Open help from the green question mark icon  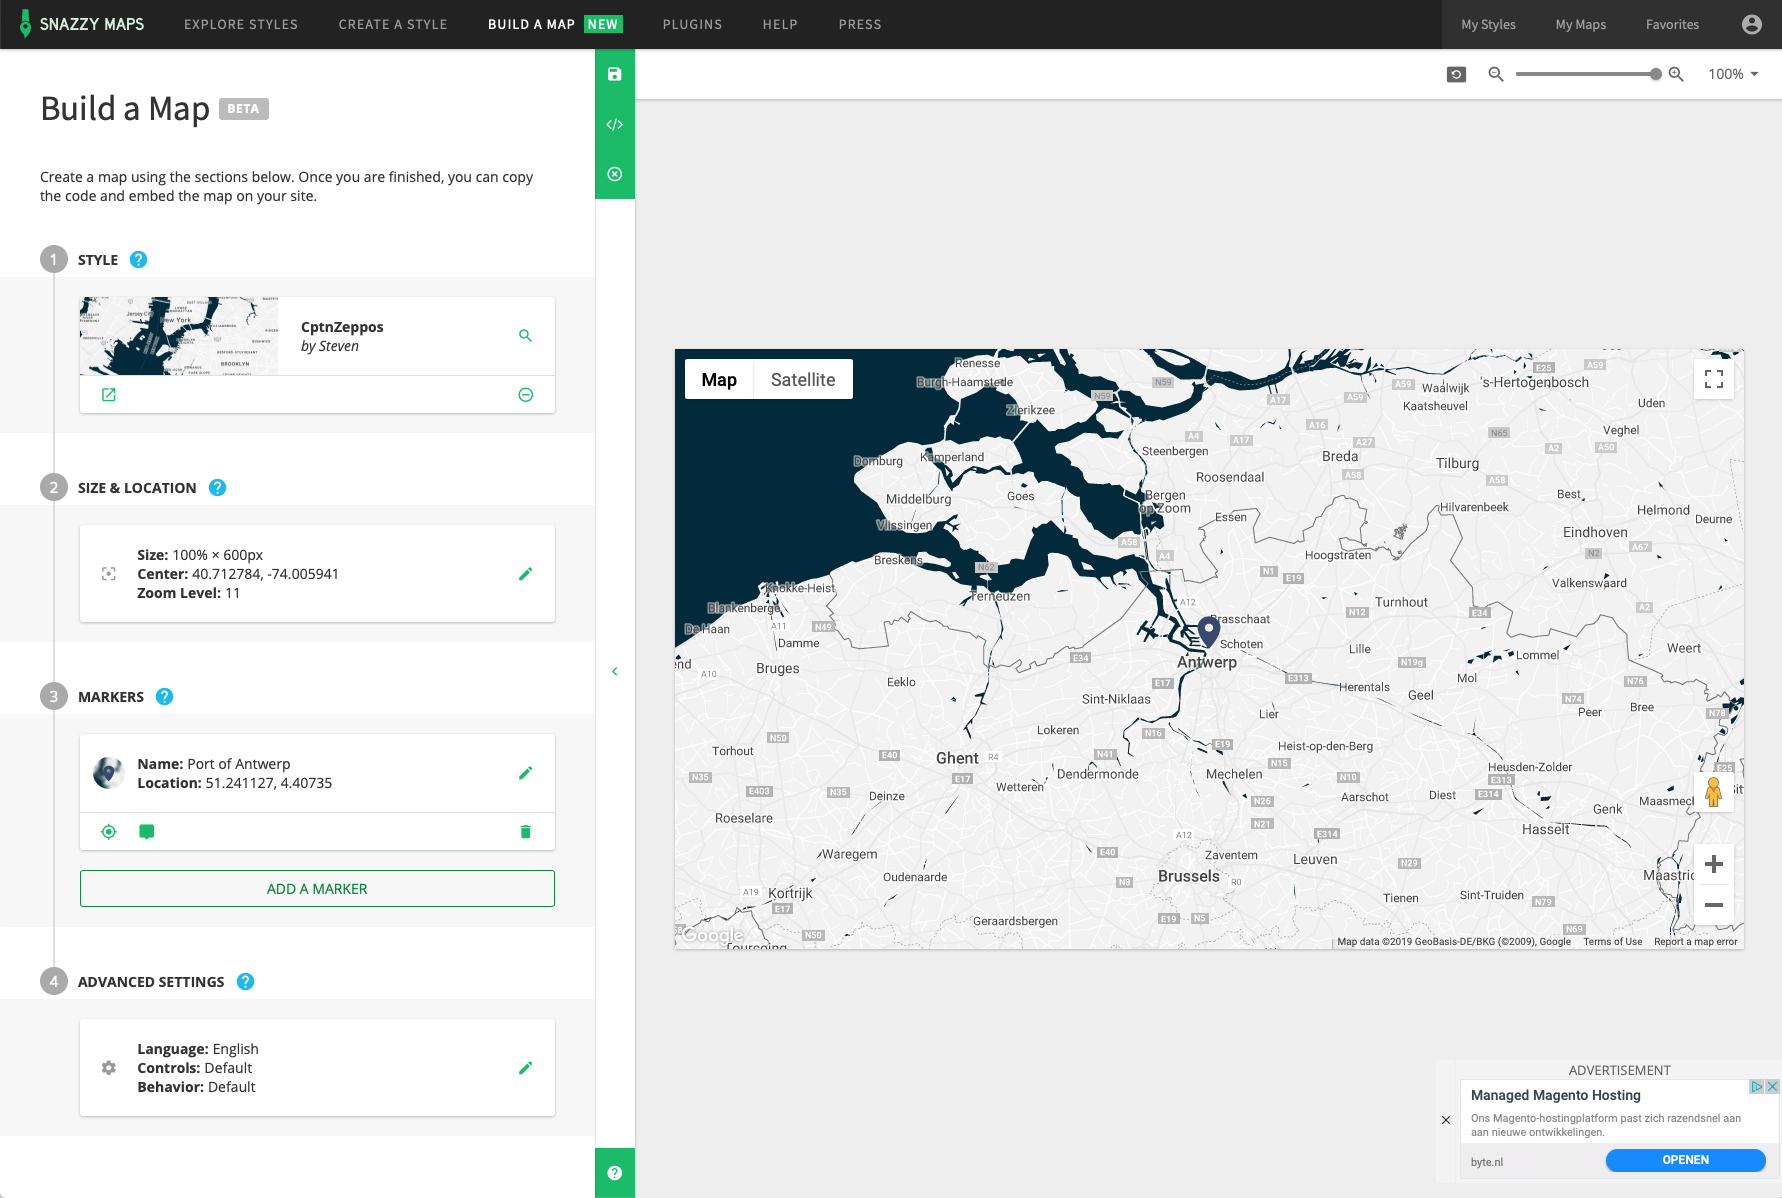(x=615, y=1173)
